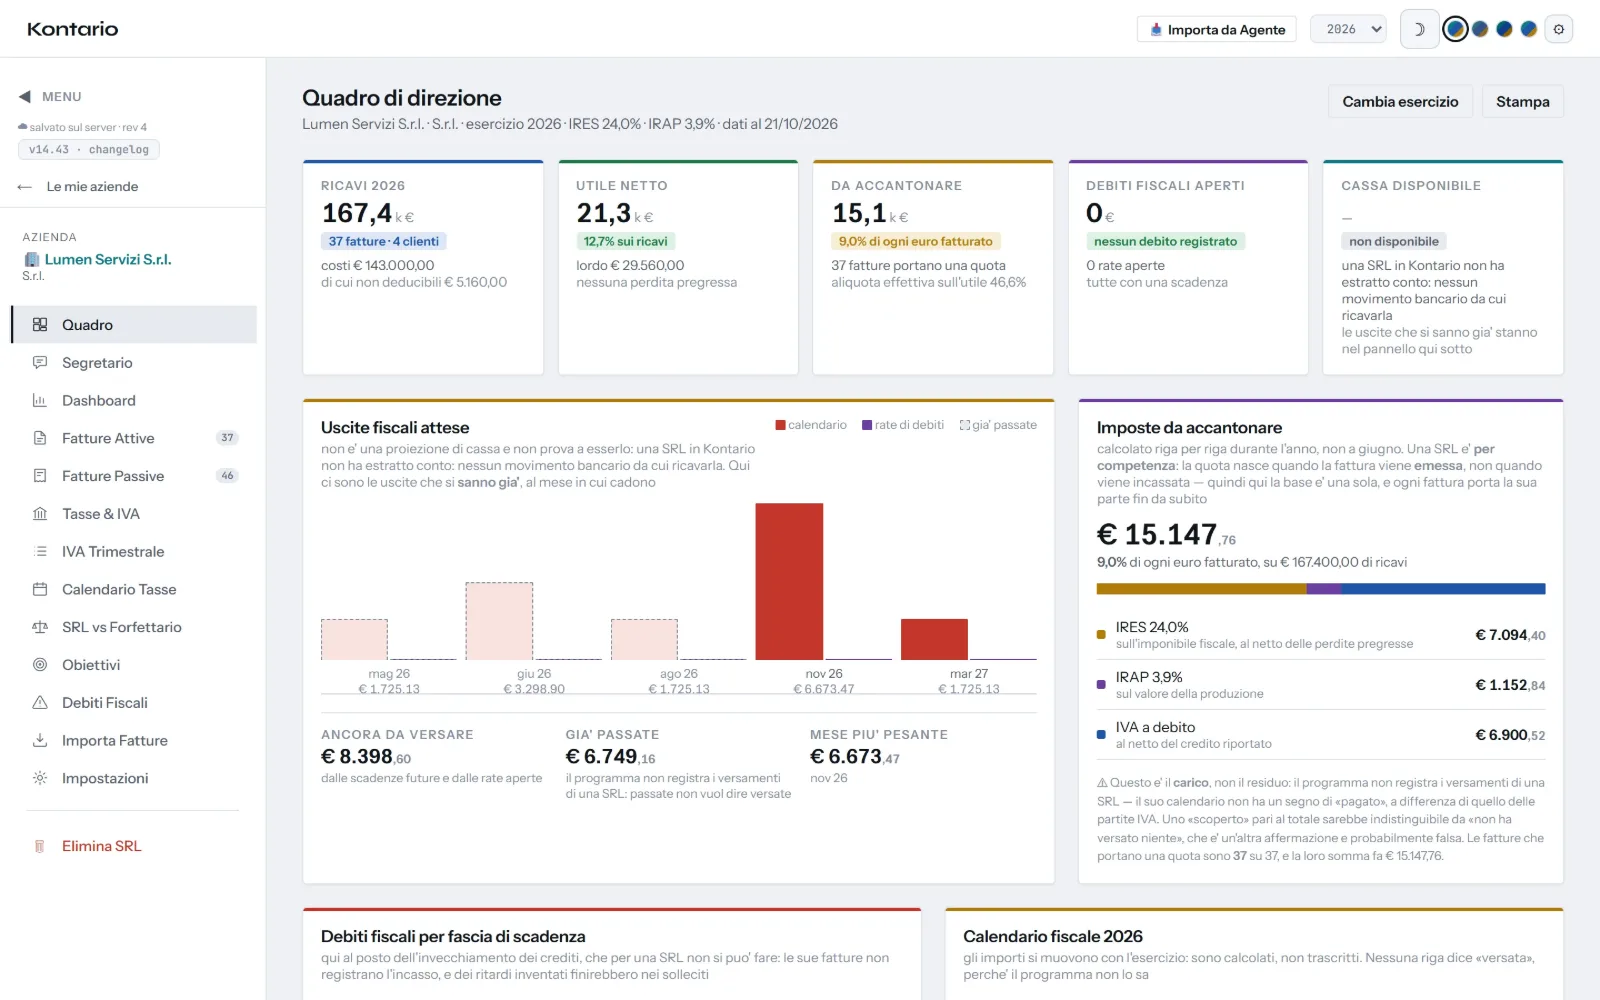Click the Importa da Agente button
This screenshot has width=1600, height=1000.
coord(1217,30)
